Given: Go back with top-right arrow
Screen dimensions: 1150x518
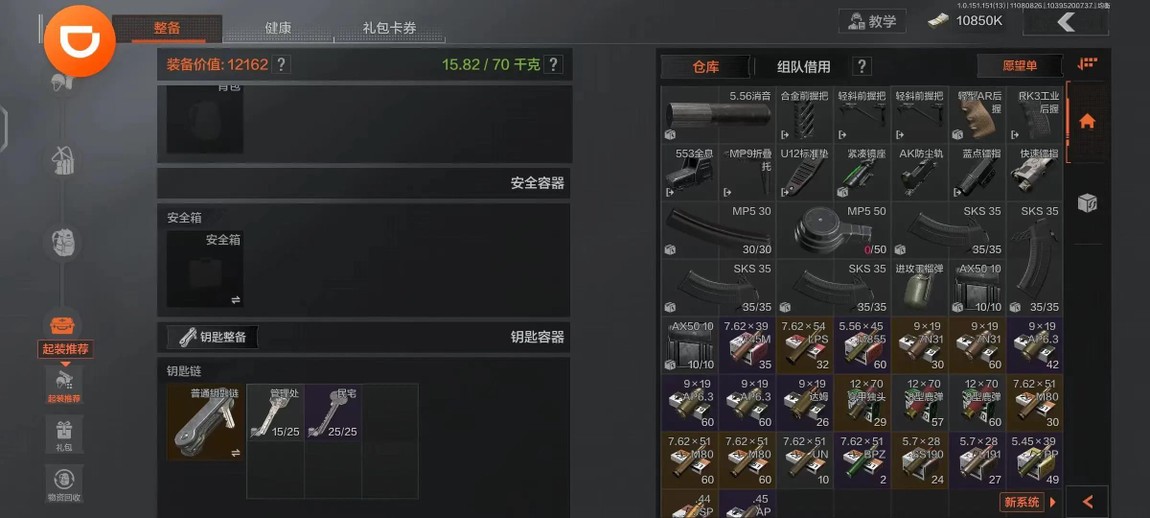Looking at the screenshot, I should click(x=1066, y=21).
